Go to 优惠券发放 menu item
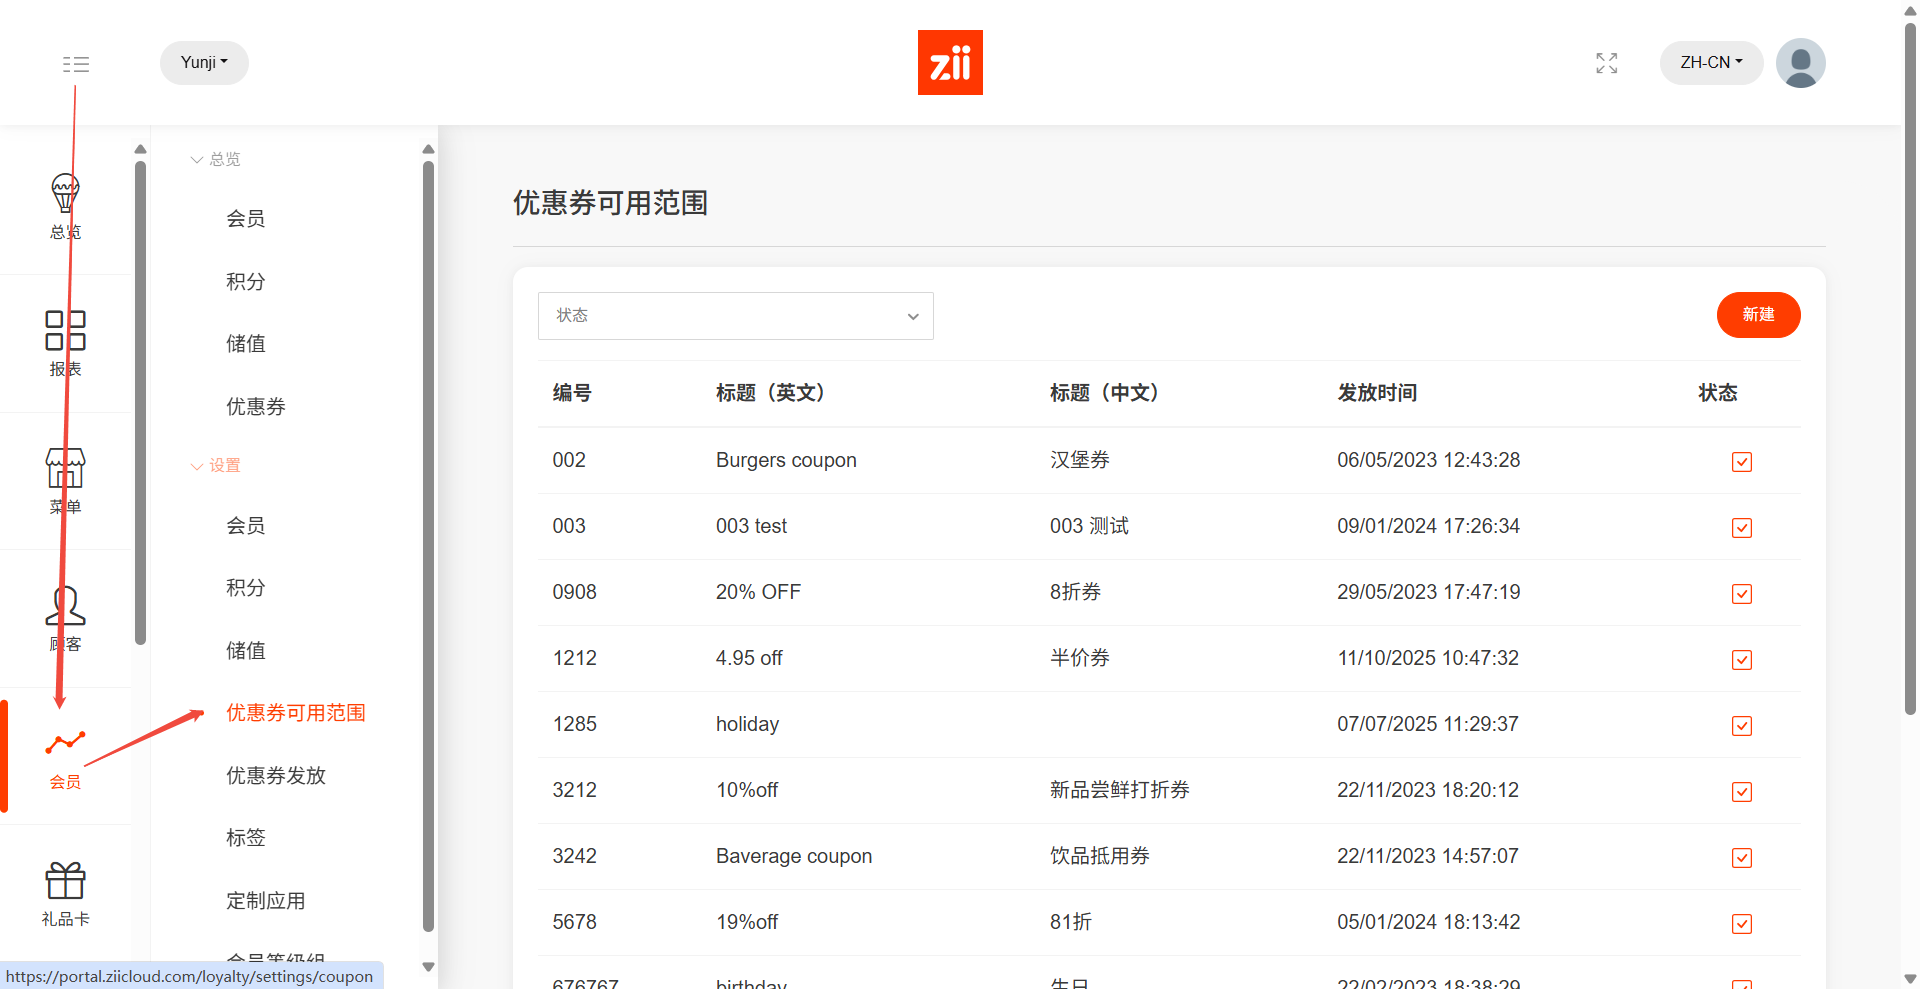 pyautogui.click(x=276, y=775)
